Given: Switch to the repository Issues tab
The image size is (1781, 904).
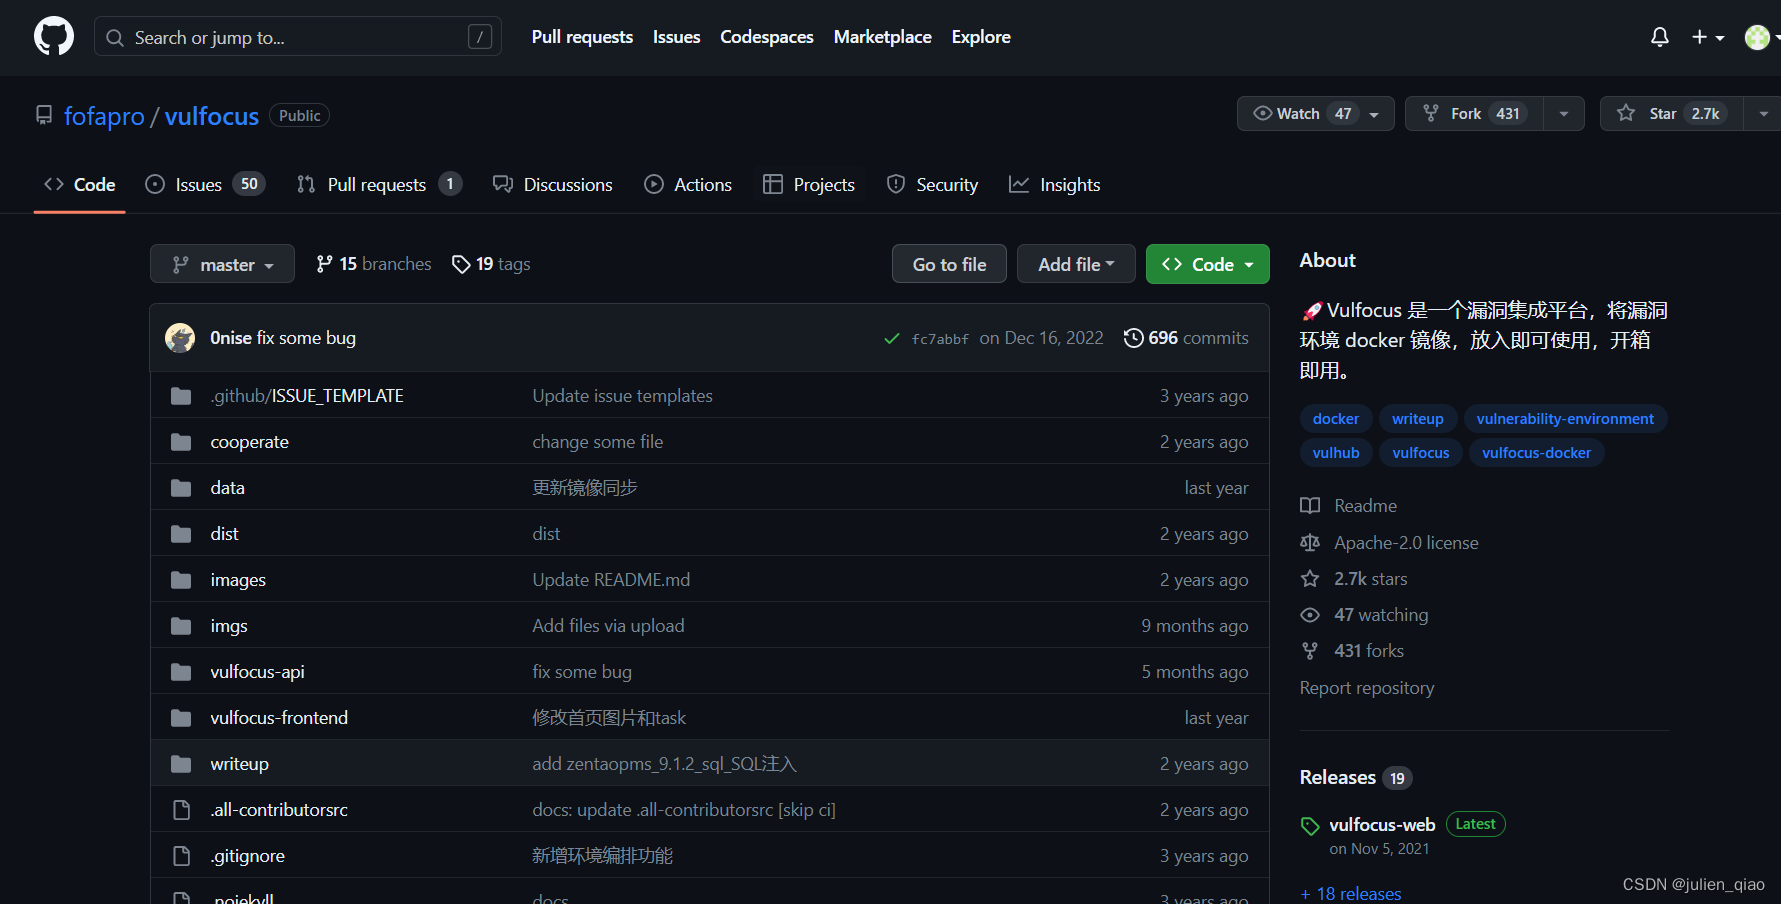Looking at the screenshot, I should click(x=205, y=185).
